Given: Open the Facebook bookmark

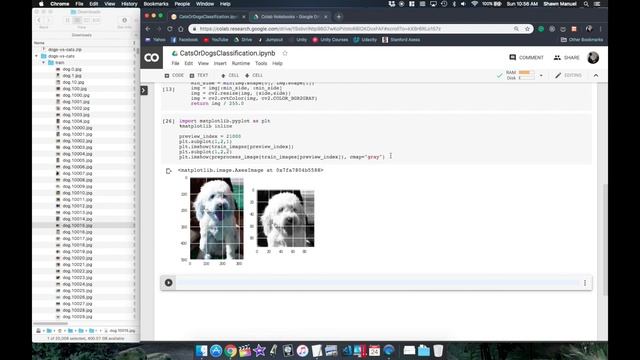Looking at the screenshot, I should (184, 40).
